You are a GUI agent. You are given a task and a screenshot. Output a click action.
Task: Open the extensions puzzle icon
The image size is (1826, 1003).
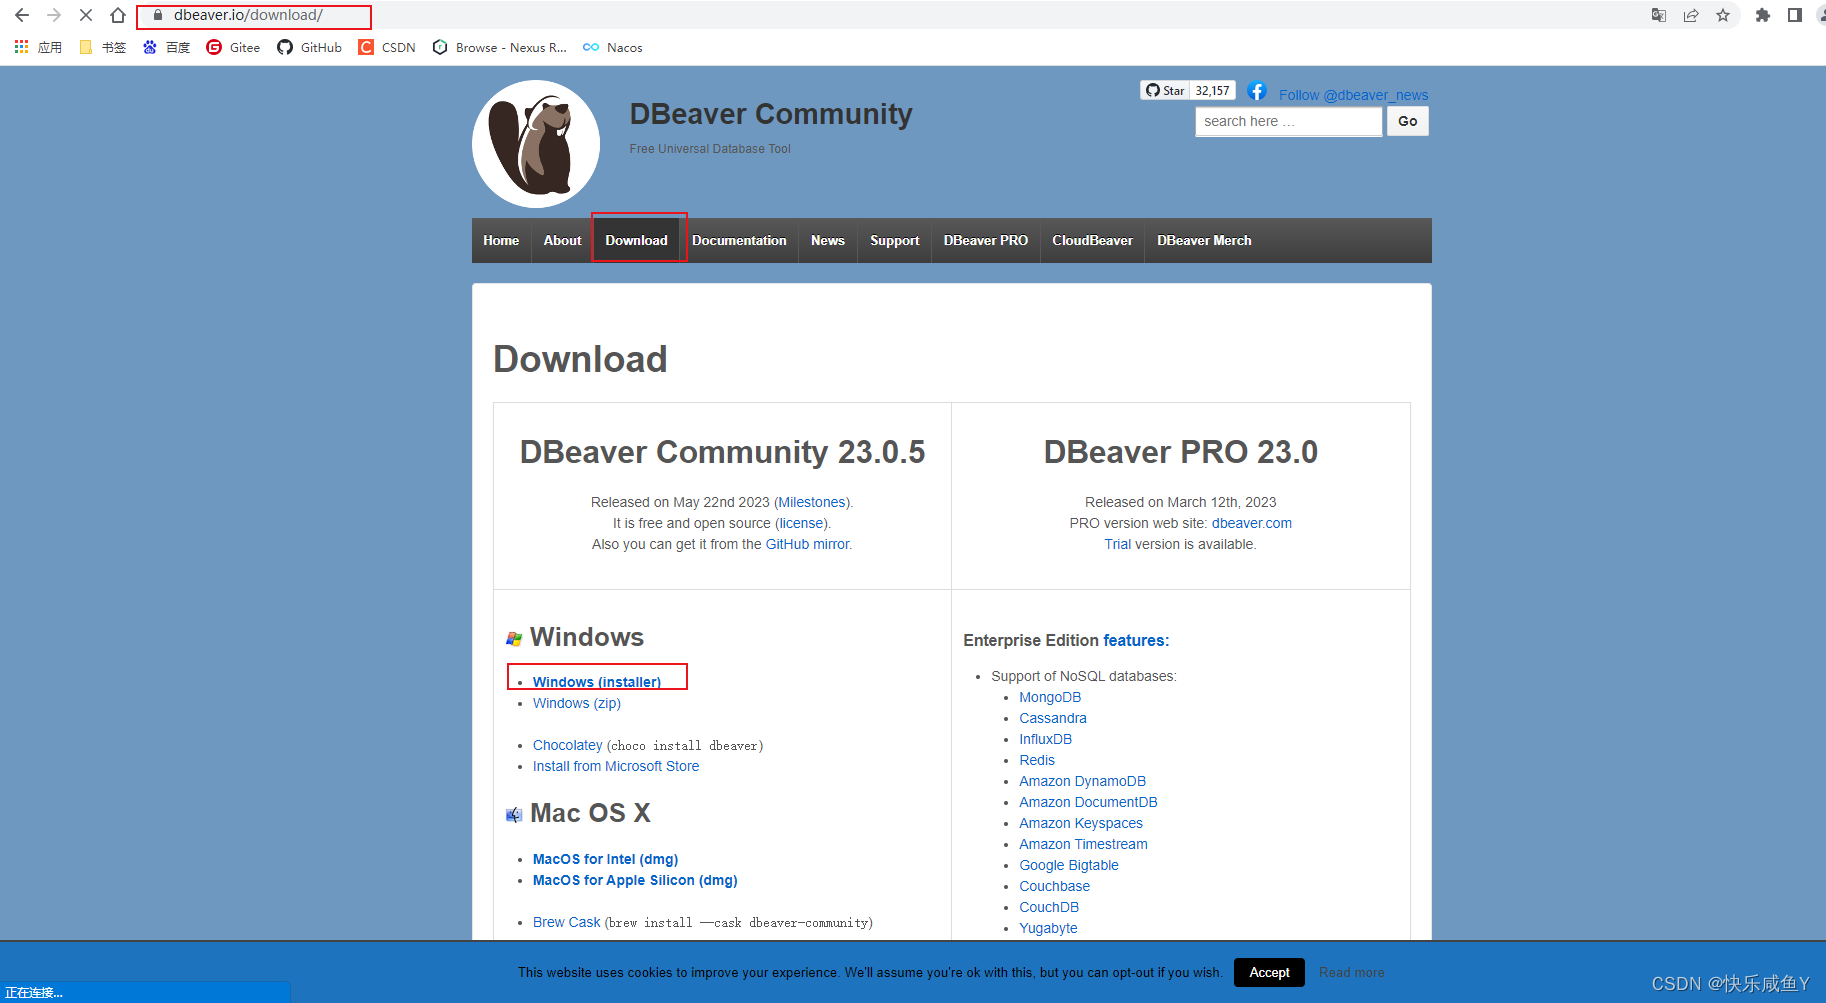tap(1763, 15)
